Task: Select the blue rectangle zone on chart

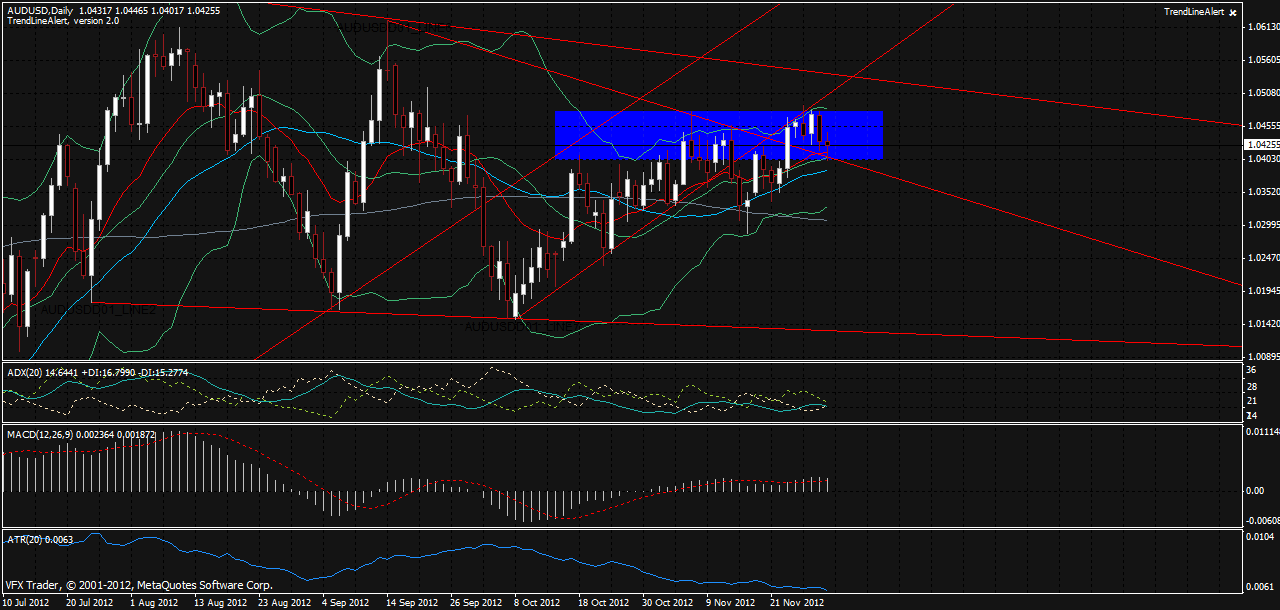Action: click(718, 135)
